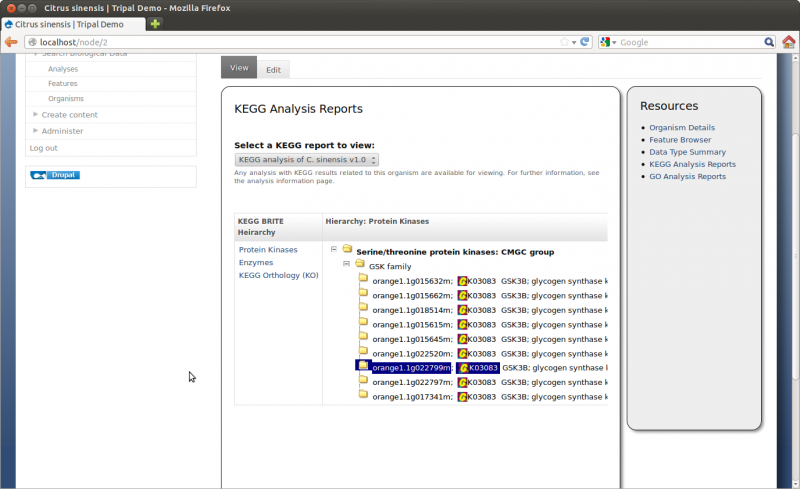
Task: Open Features in the sidebar menu
Action: (x=63, y=83)
